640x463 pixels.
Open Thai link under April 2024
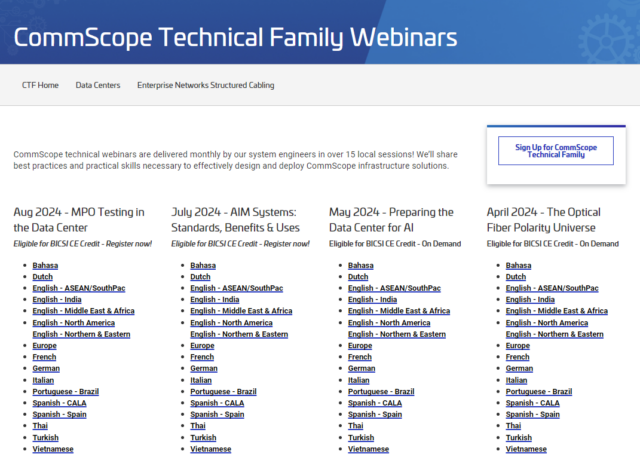point(513,426)
